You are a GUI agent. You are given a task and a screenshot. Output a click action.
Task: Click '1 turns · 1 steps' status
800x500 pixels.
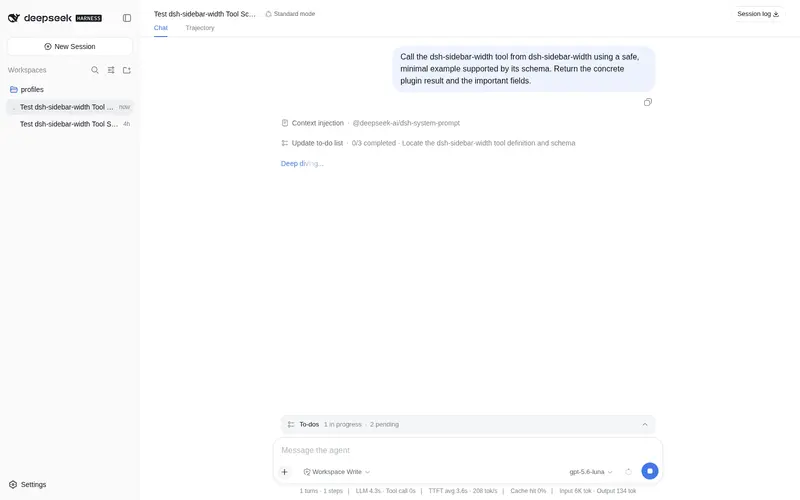(321, 491)
